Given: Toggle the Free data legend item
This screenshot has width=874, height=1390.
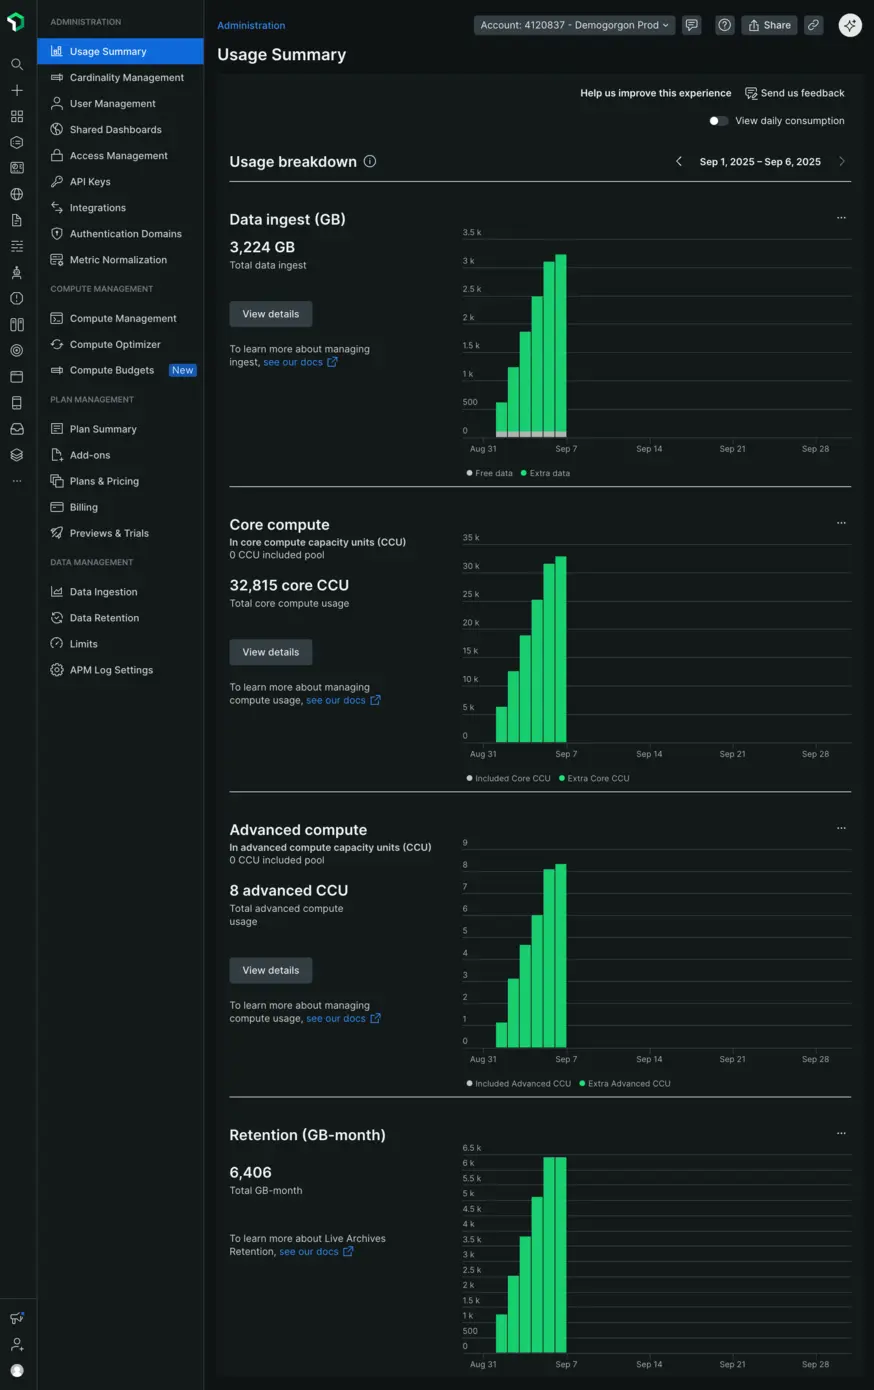Looking at the screenshot, I should 490,473.
